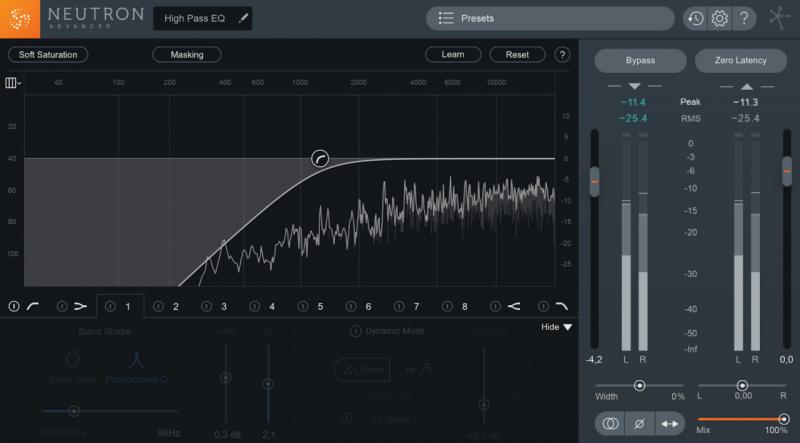Open the Presets list

(550, 18)
